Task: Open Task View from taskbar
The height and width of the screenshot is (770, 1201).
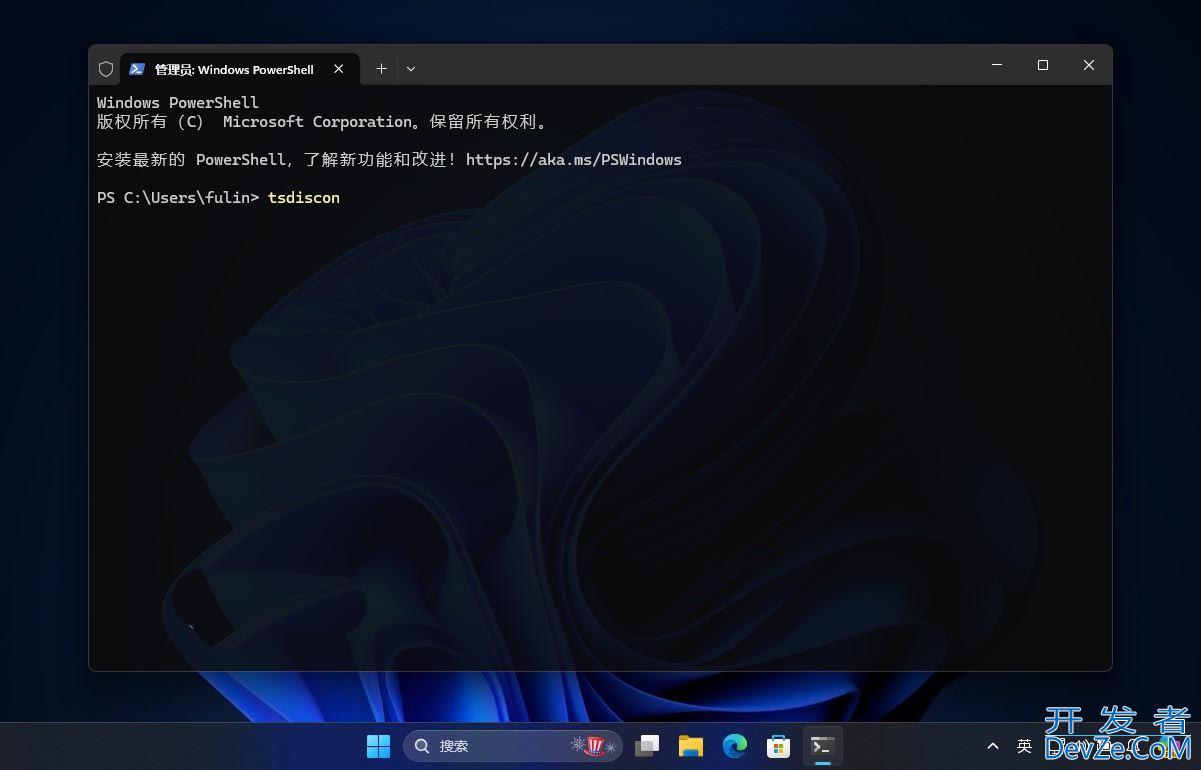Action: (x=647, y=746)
